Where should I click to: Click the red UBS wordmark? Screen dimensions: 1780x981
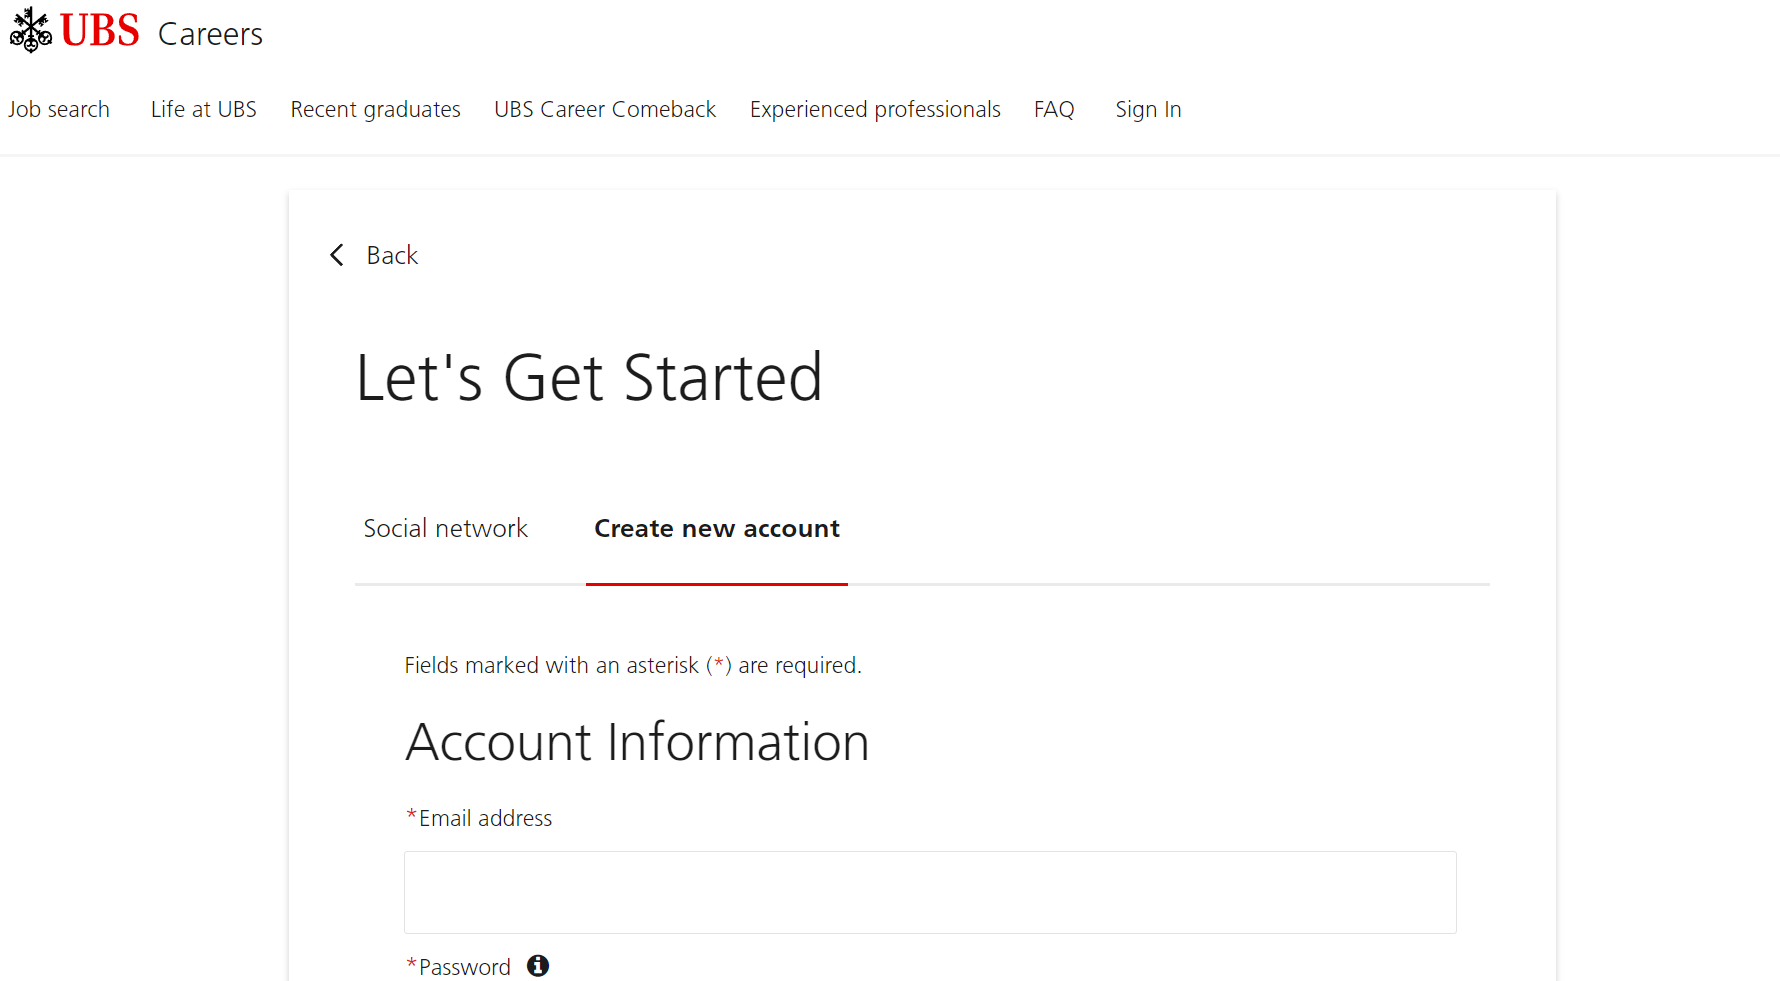coord(100,31)
